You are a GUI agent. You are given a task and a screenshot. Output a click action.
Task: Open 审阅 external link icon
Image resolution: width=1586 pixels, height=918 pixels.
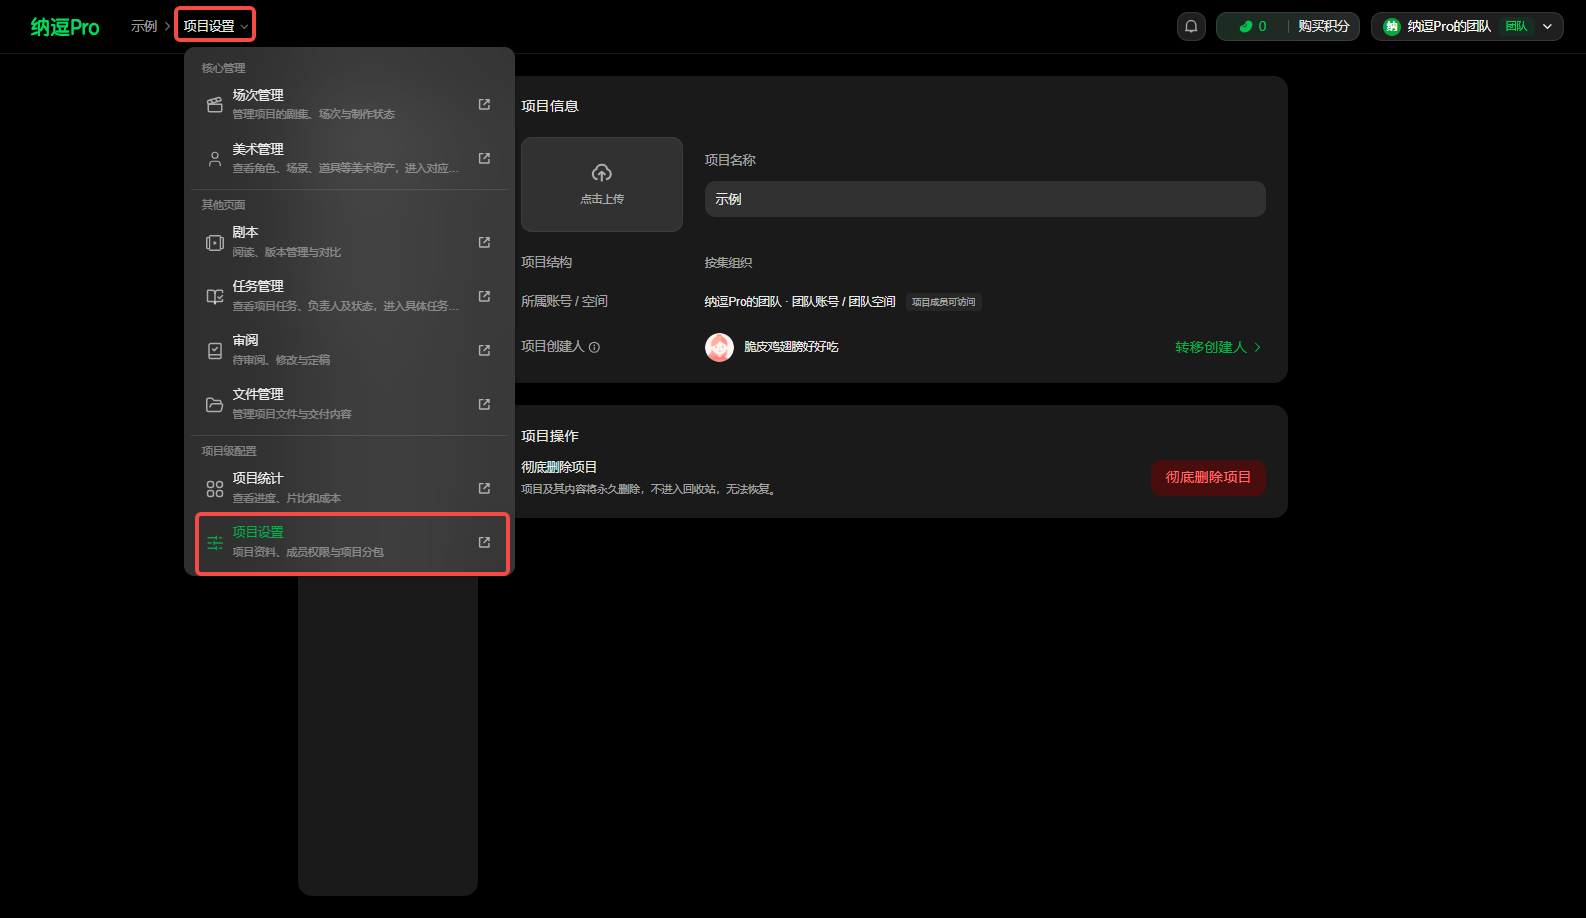[x=484, y=350]
